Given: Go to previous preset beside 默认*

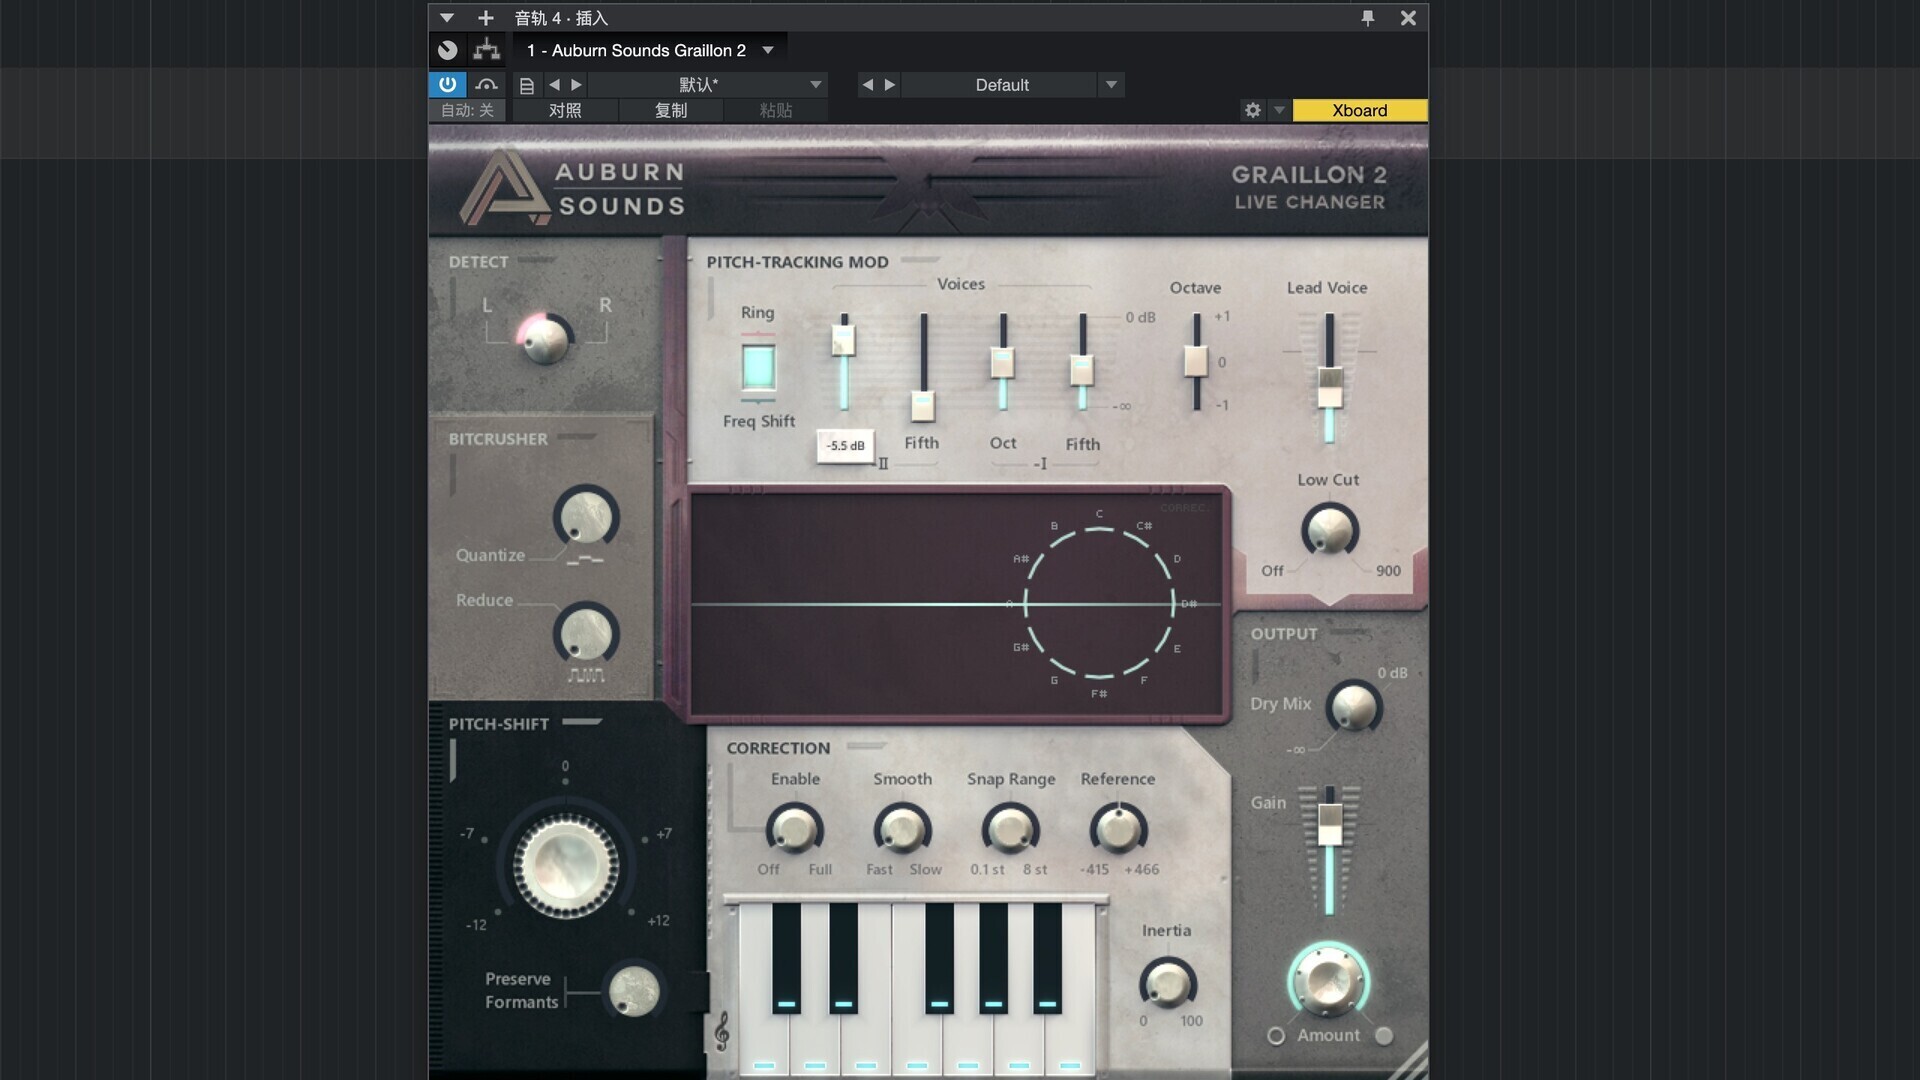Looking at the screenshot, I should click(554, 85).
